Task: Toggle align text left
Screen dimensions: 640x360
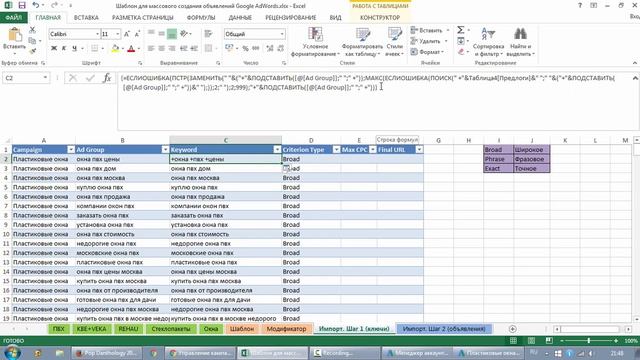Action: (151, 49)
